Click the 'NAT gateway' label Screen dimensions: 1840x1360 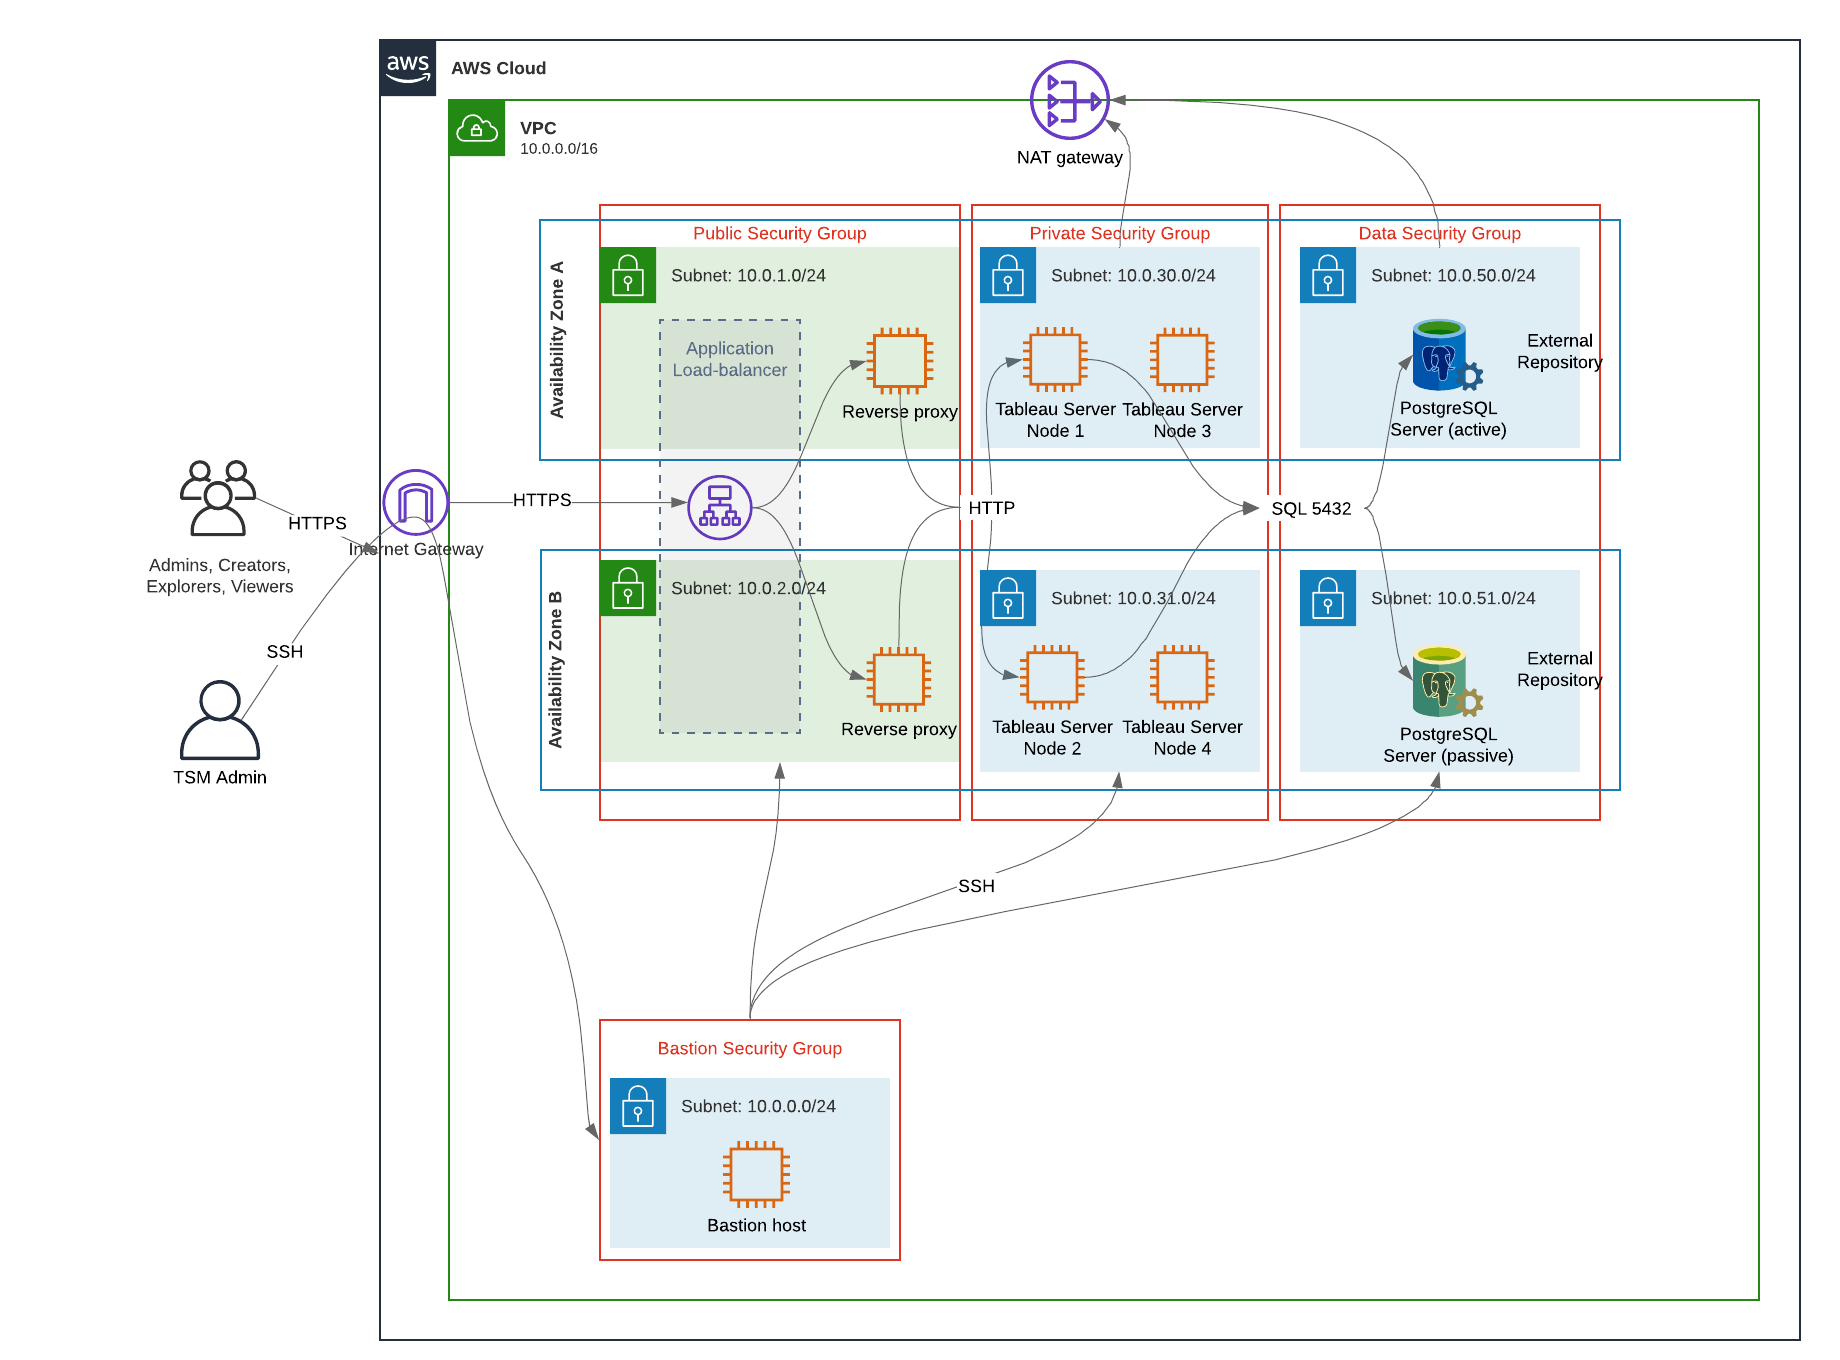click(1070, 158)
